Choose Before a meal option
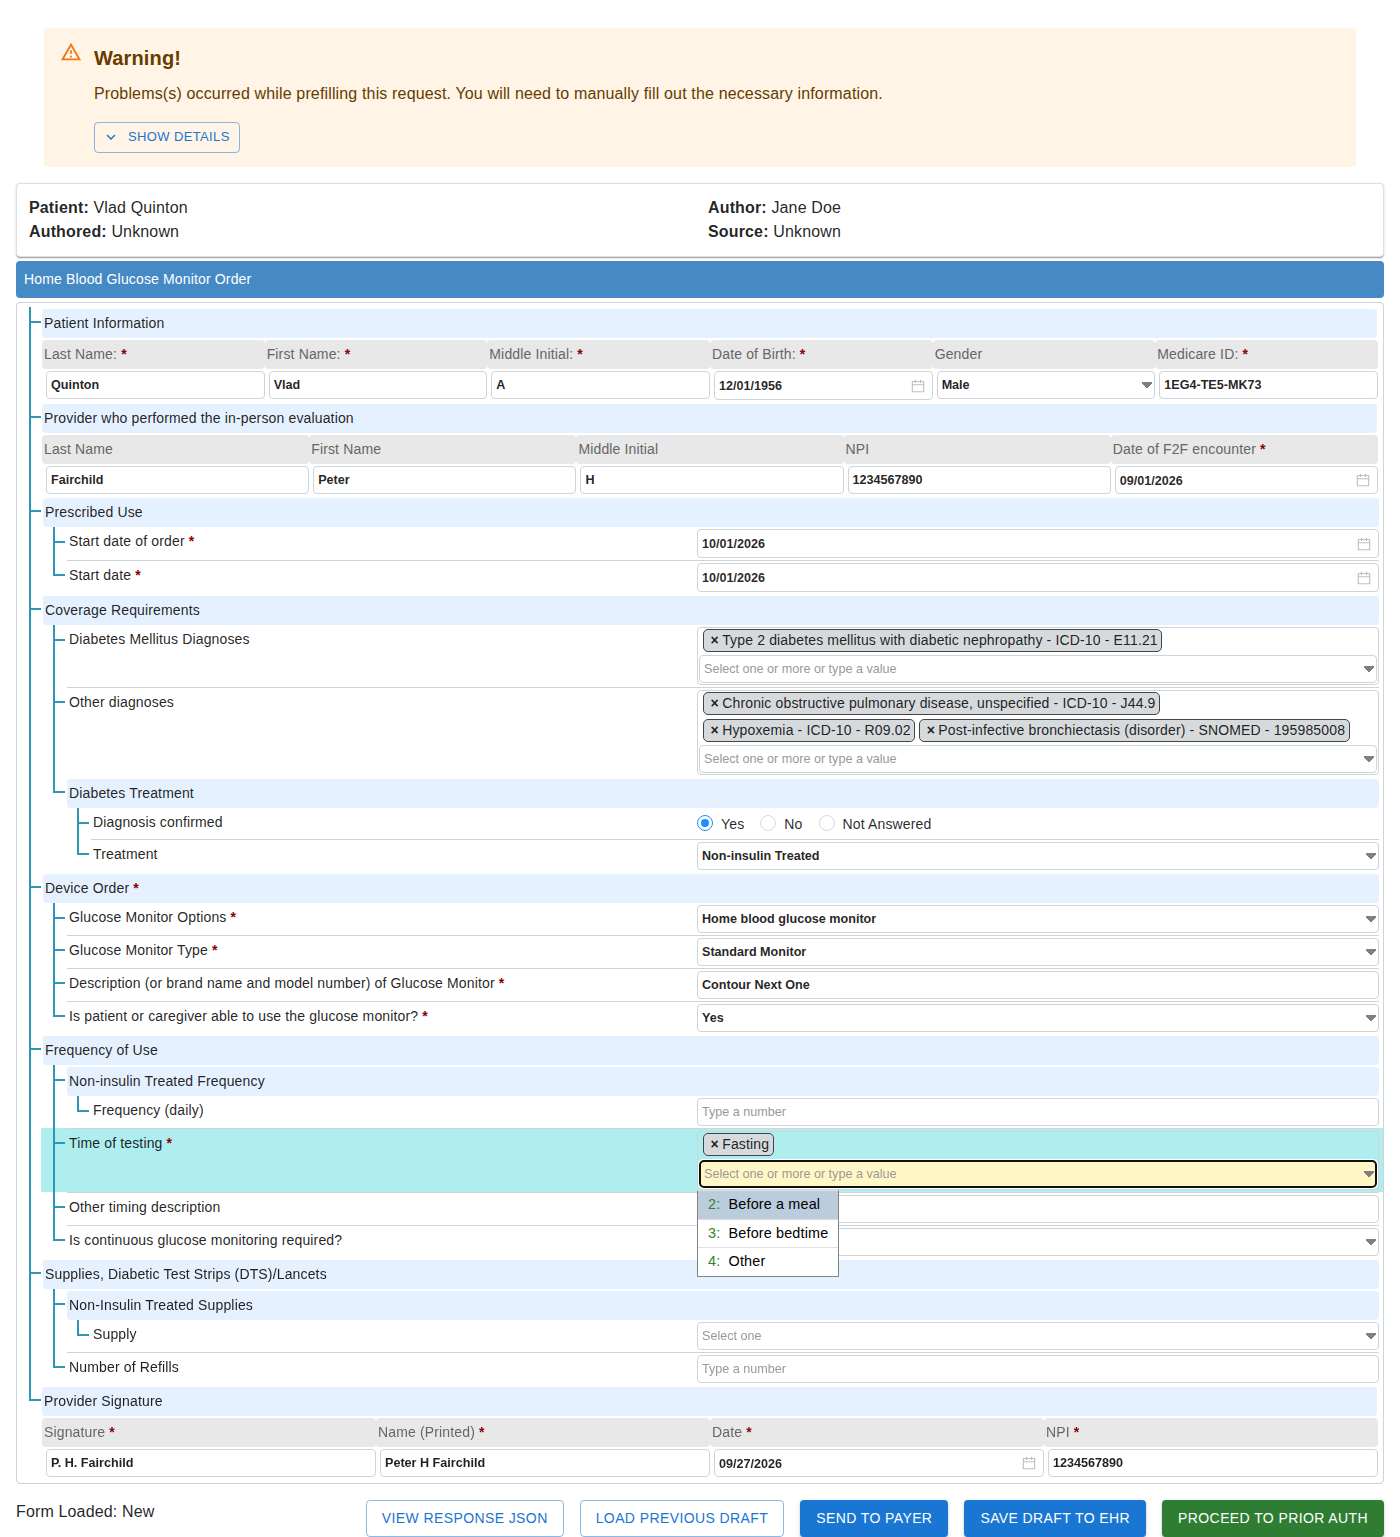Viewport: 1400px width, 1537px height. pyautogui.click(x=768, y=1205)
